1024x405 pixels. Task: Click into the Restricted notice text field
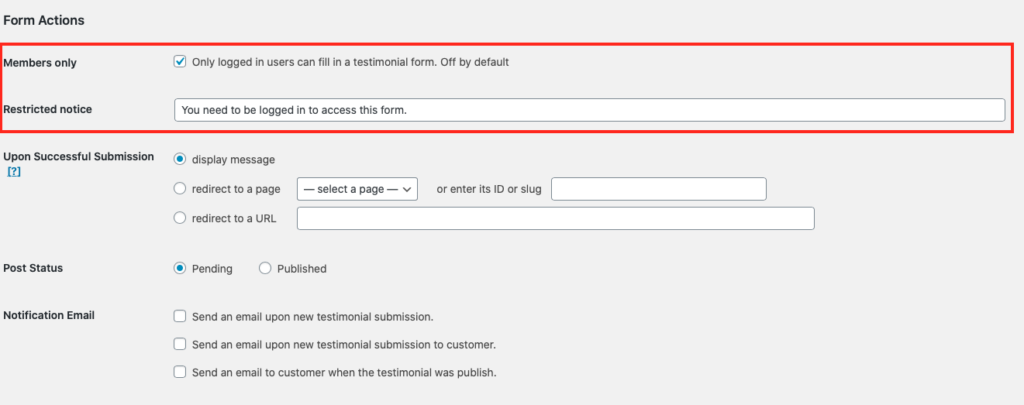(589, 110)
